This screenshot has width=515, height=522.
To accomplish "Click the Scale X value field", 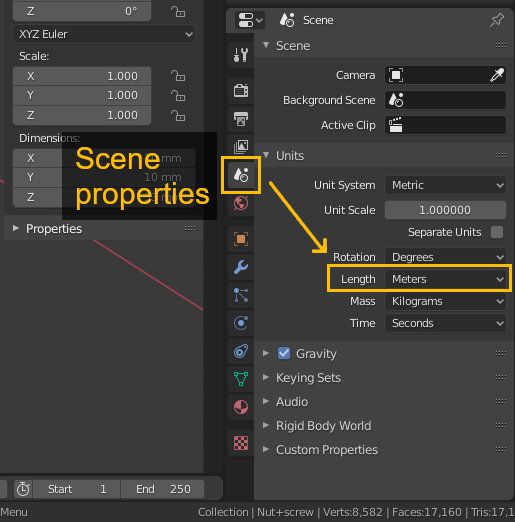I will pyautogui.click(x=82, y=76).
